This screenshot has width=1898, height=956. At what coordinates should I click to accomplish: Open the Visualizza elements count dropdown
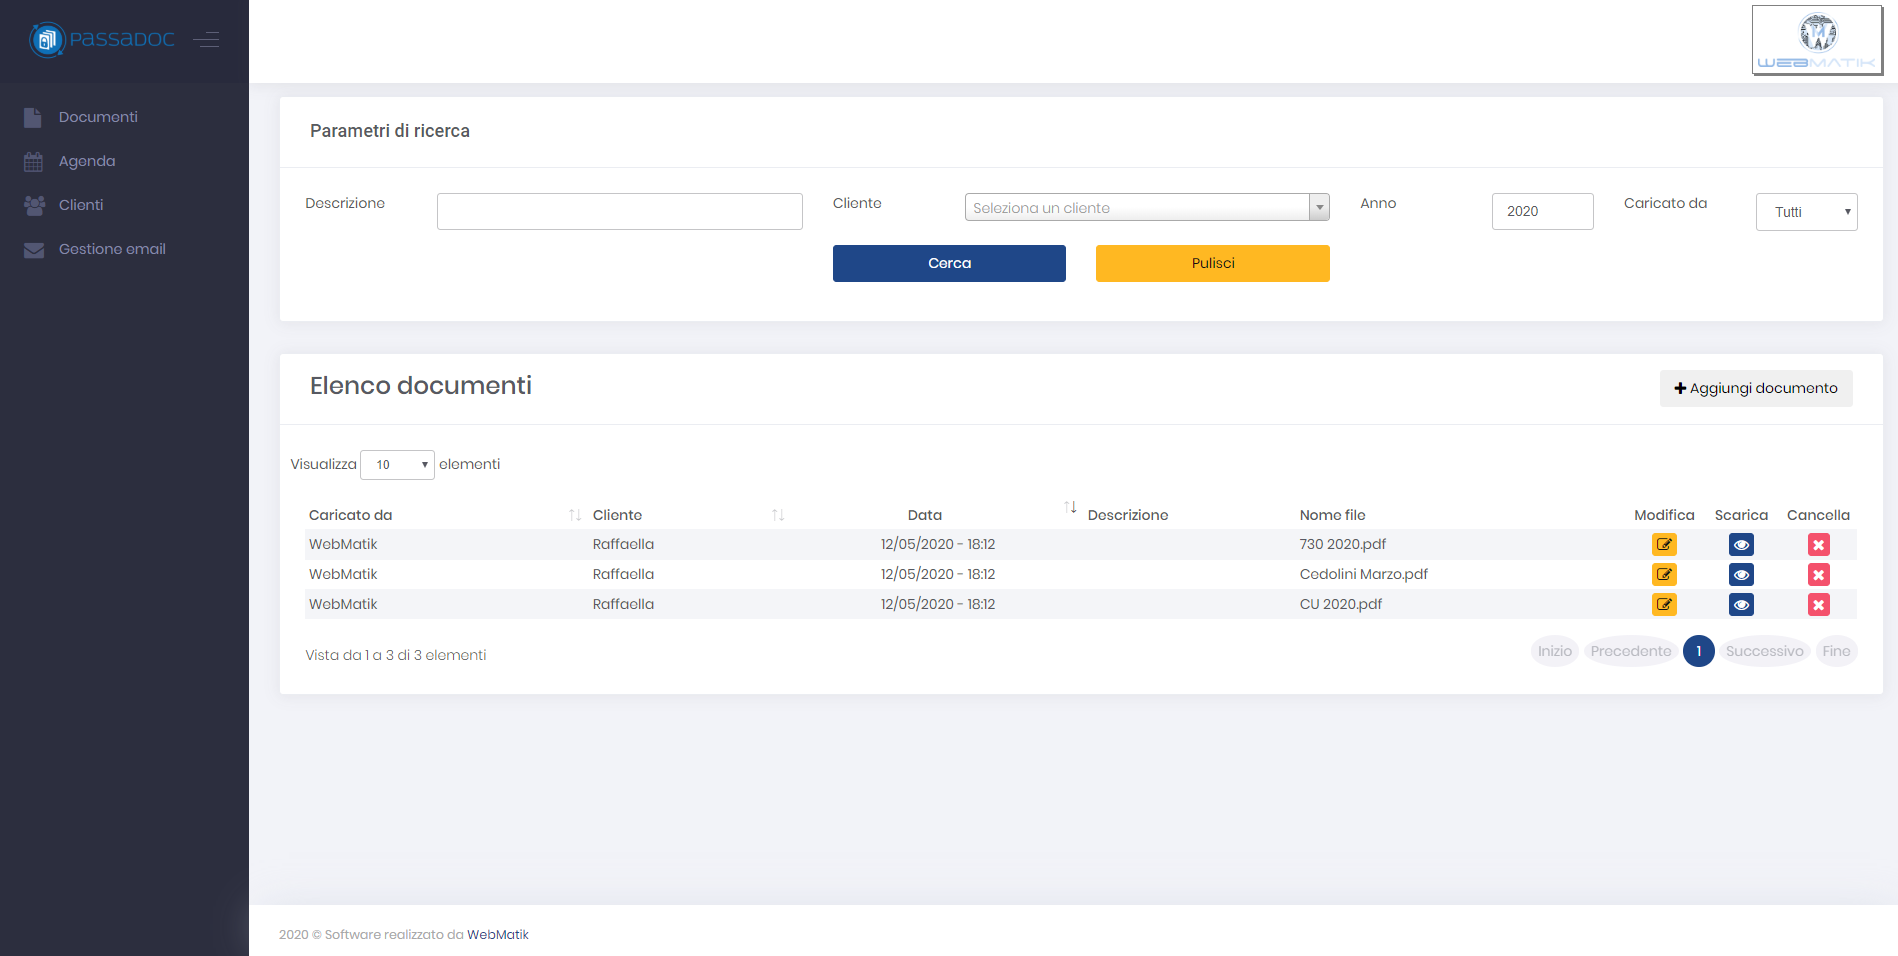(x=397, y=464)
